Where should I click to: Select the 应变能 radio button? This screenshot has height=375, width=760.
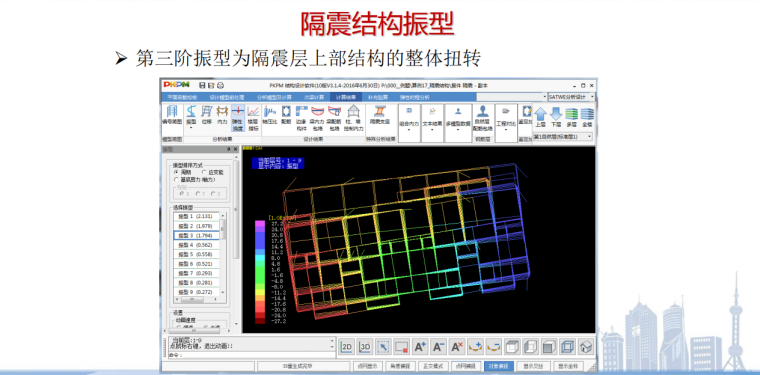pyautogui.click(x=204, y=172)
